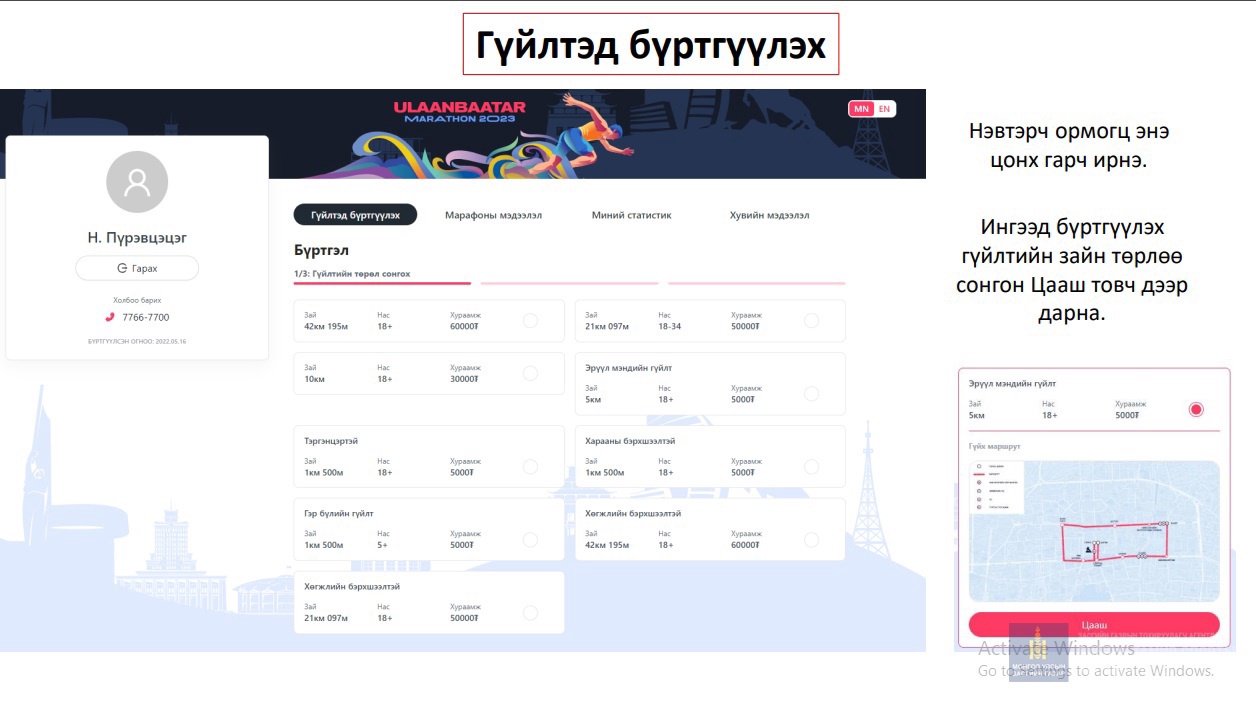This screenshot has height=707, width=1256.
Task: Click the Эрүүл мэндийн гүйлт title in route panel
Action: coord(1012,384)
